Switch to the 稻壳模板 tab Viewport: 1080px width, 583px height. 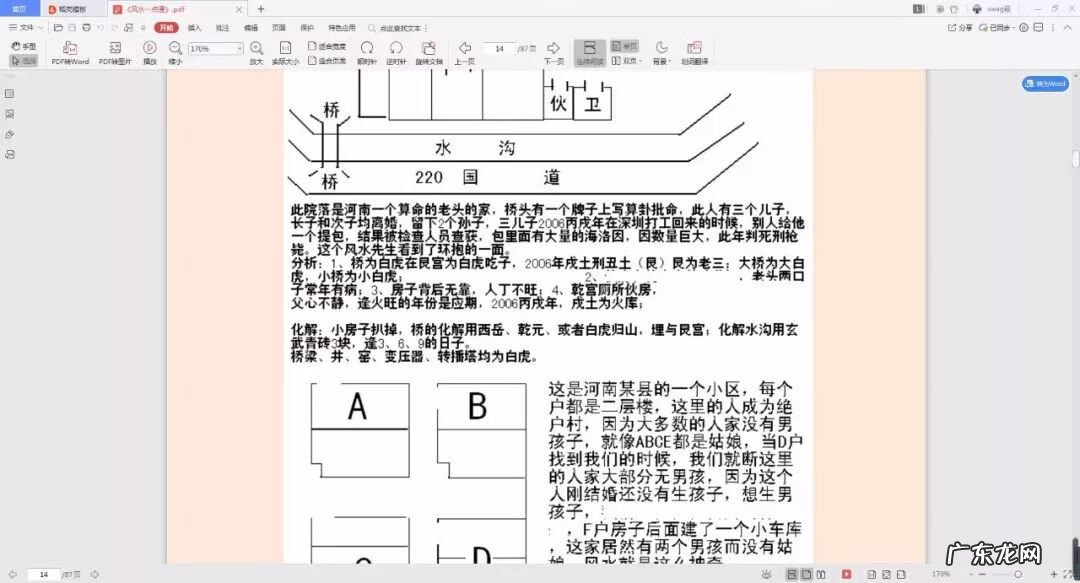click(71, 9)
